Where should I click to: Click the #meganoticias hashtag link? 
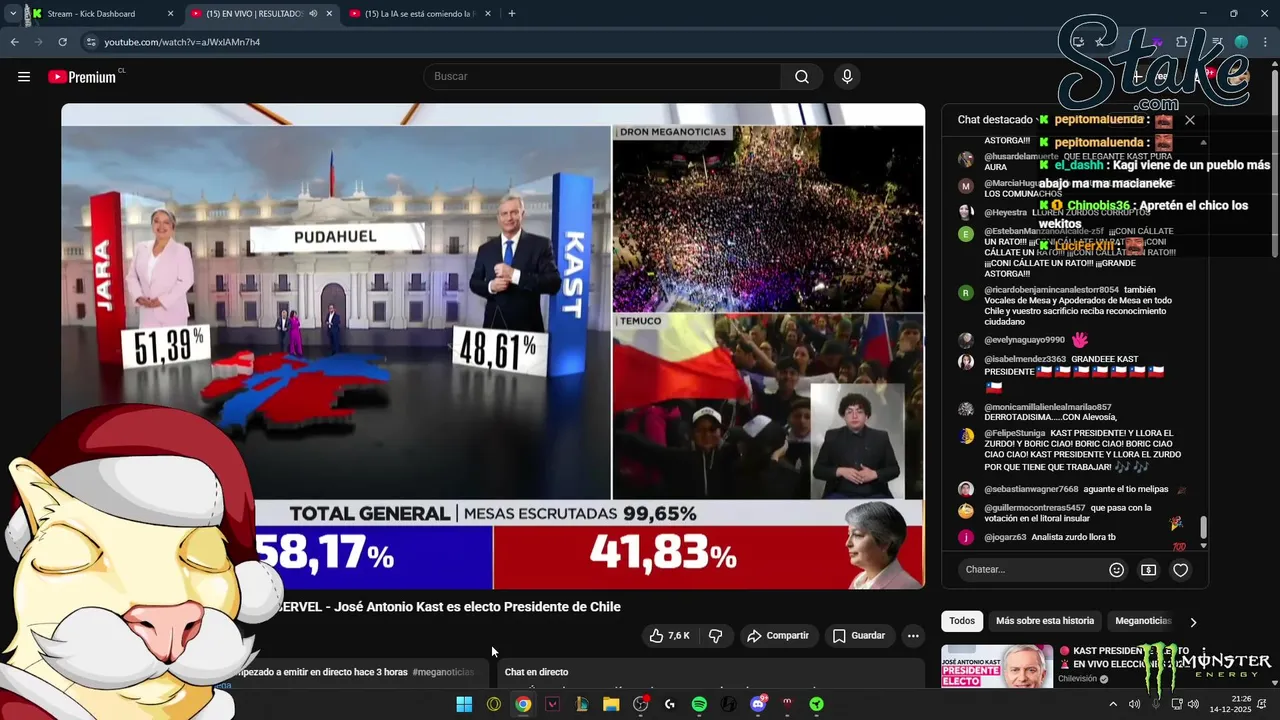[442, 672]
